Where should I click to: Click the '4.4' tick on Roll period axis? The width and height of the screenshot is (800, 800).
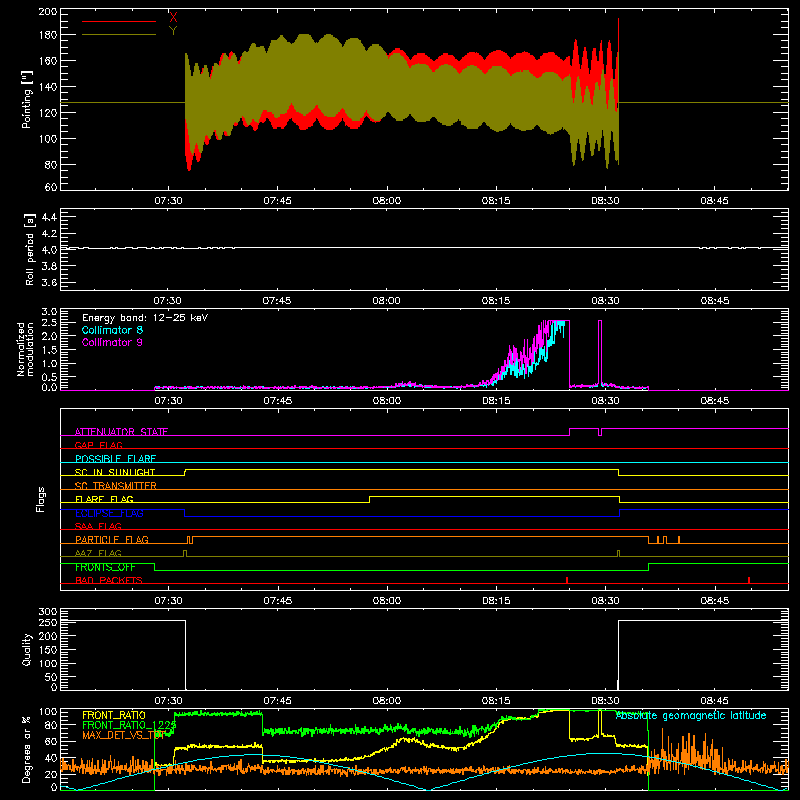pyautogui.click(x=49, y=217)
